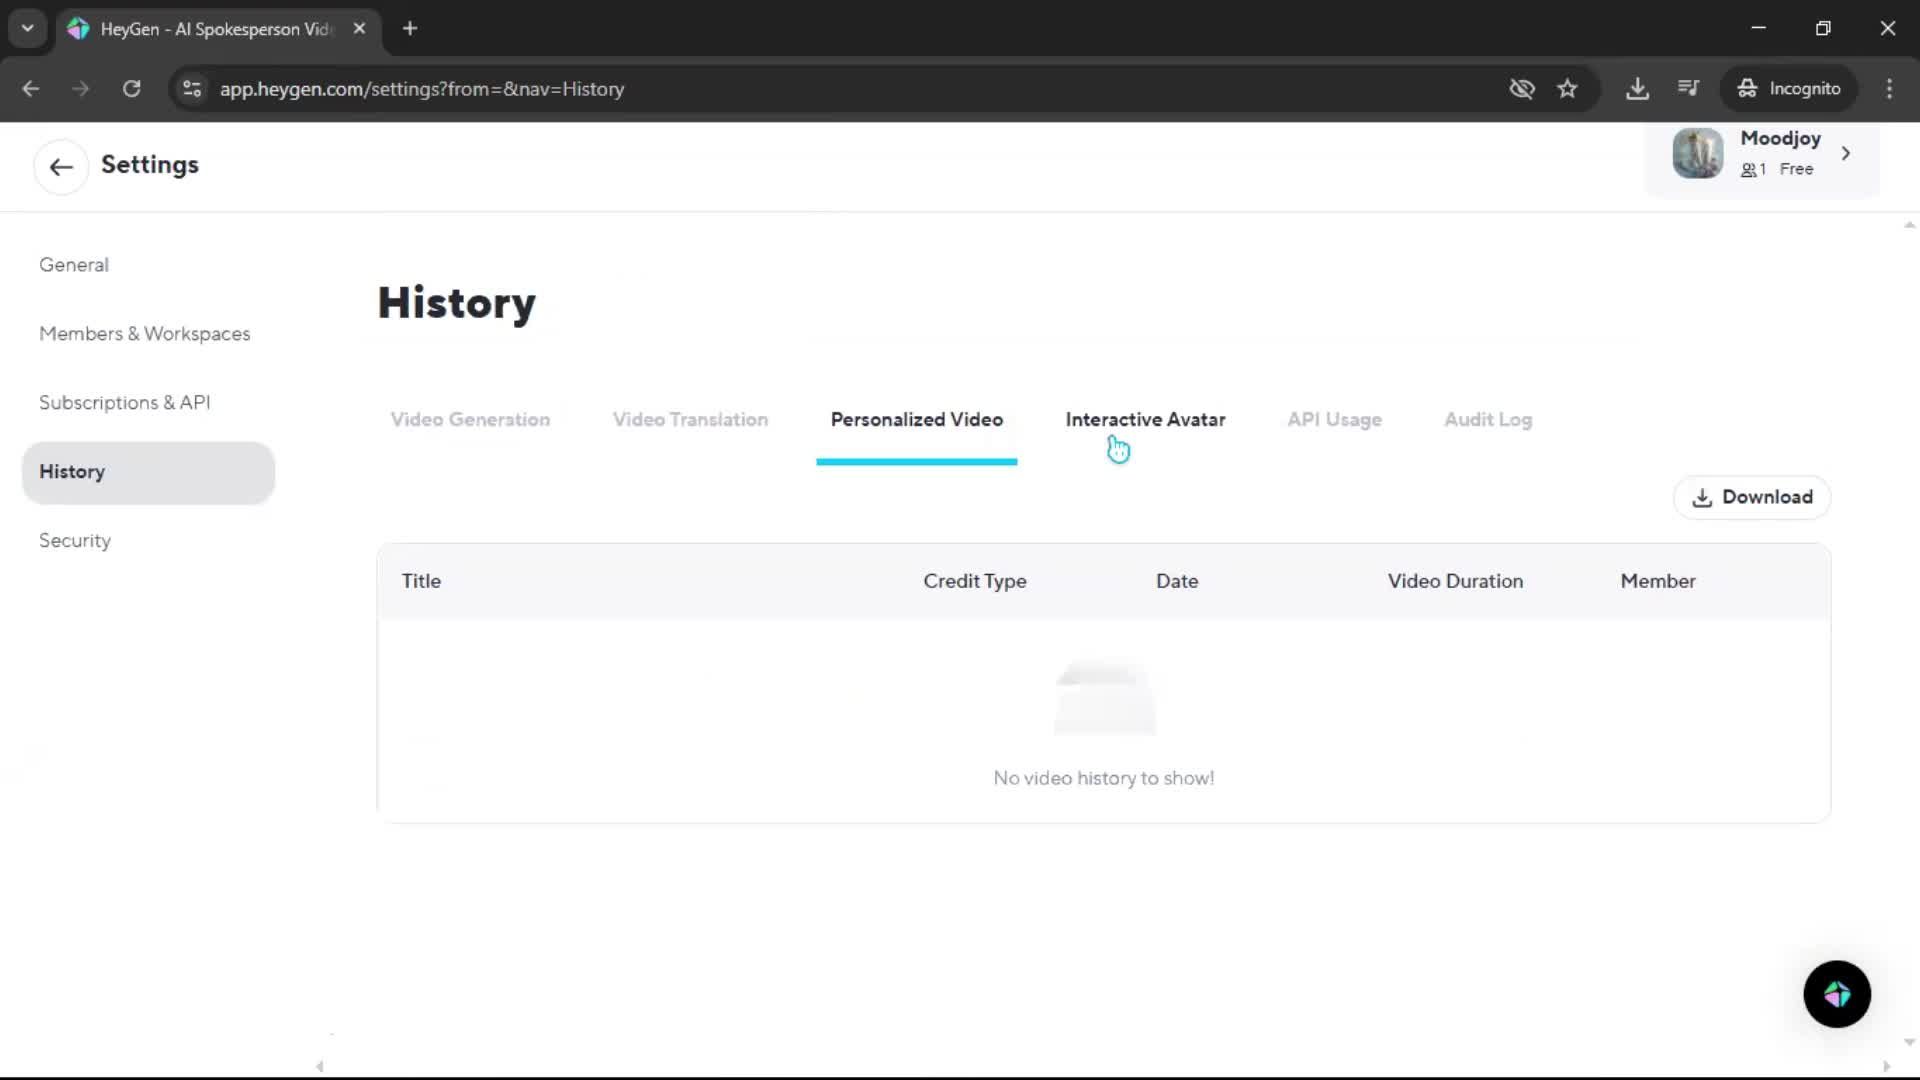Screen dimensions: 1920x1080
Task: Open the Audit Log tab
Action: coord(1487,420)
